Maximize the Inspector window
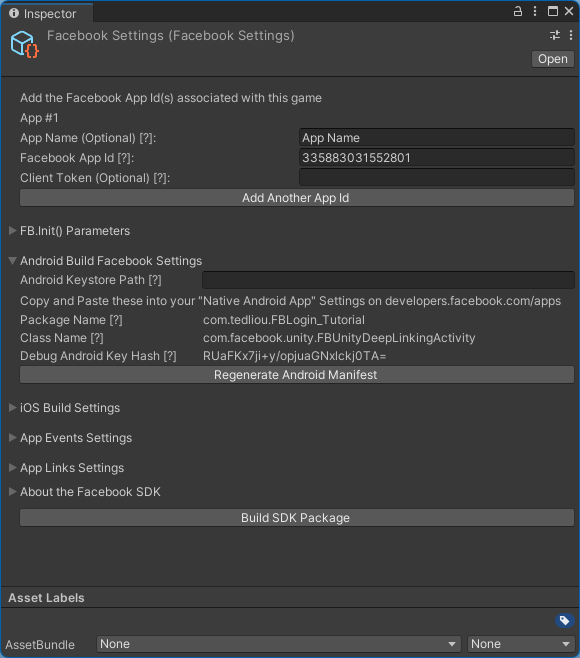The height and width of the screenshot is (658, 580). coord(553,11)
